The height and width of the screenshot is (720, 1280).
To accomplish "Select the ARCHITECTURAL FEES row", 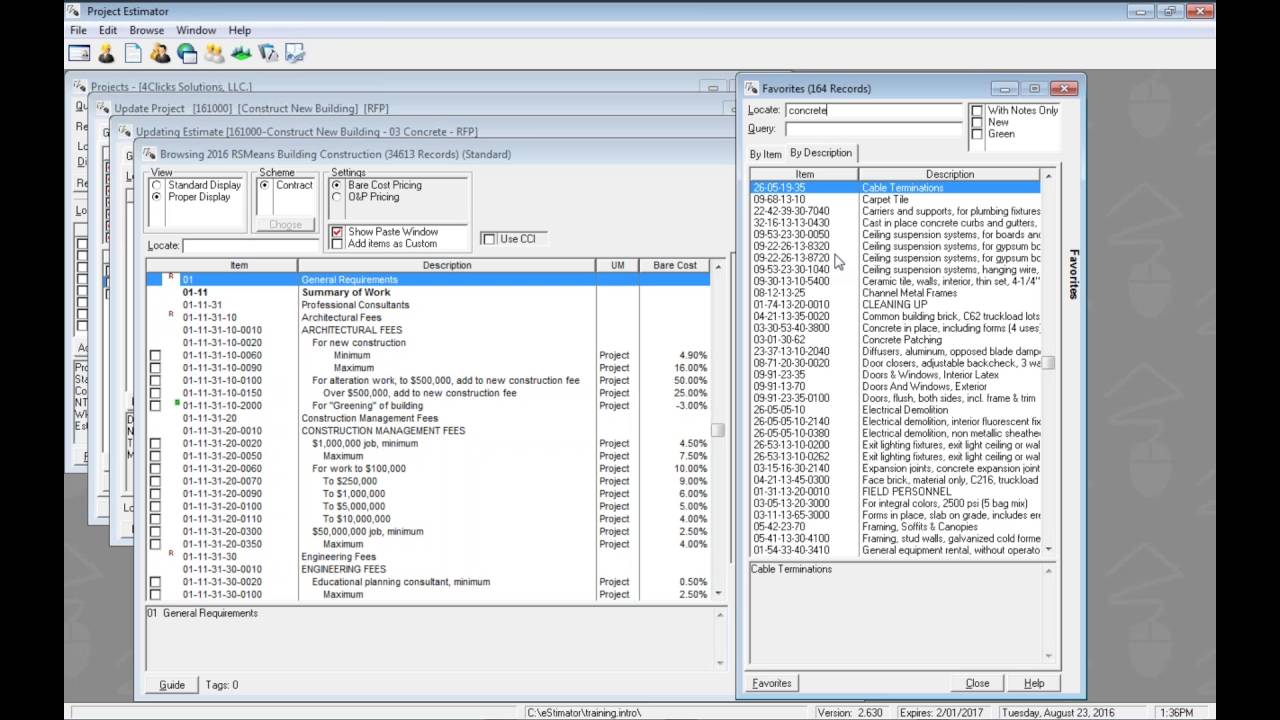I will point(428,330).
